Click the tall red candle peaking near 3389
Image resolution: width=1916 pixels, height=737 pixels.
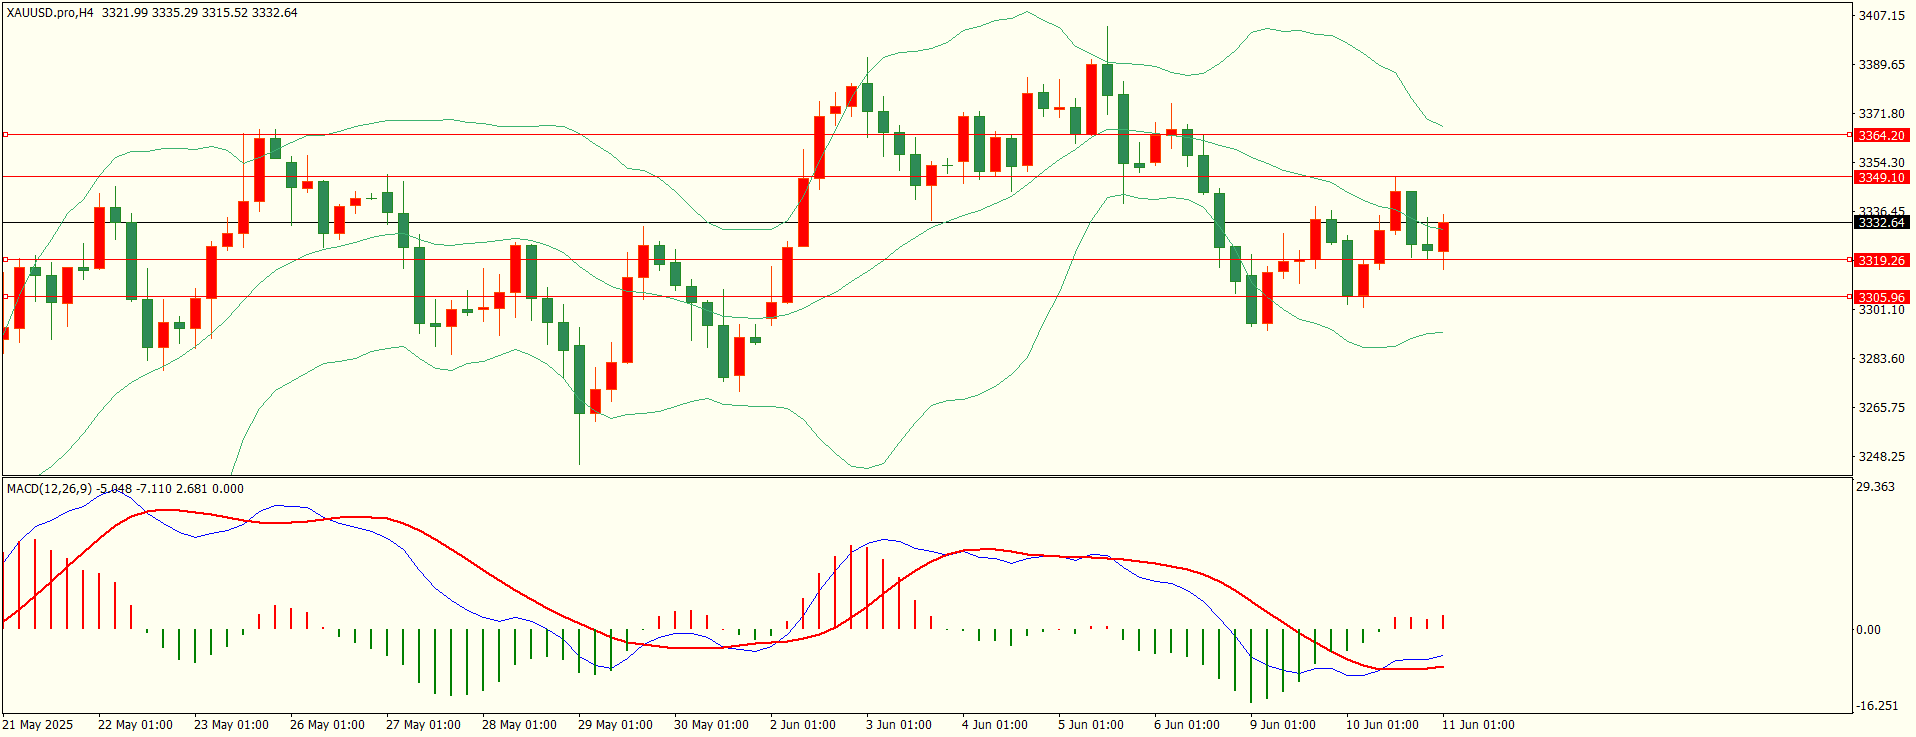pos(1091,99)
